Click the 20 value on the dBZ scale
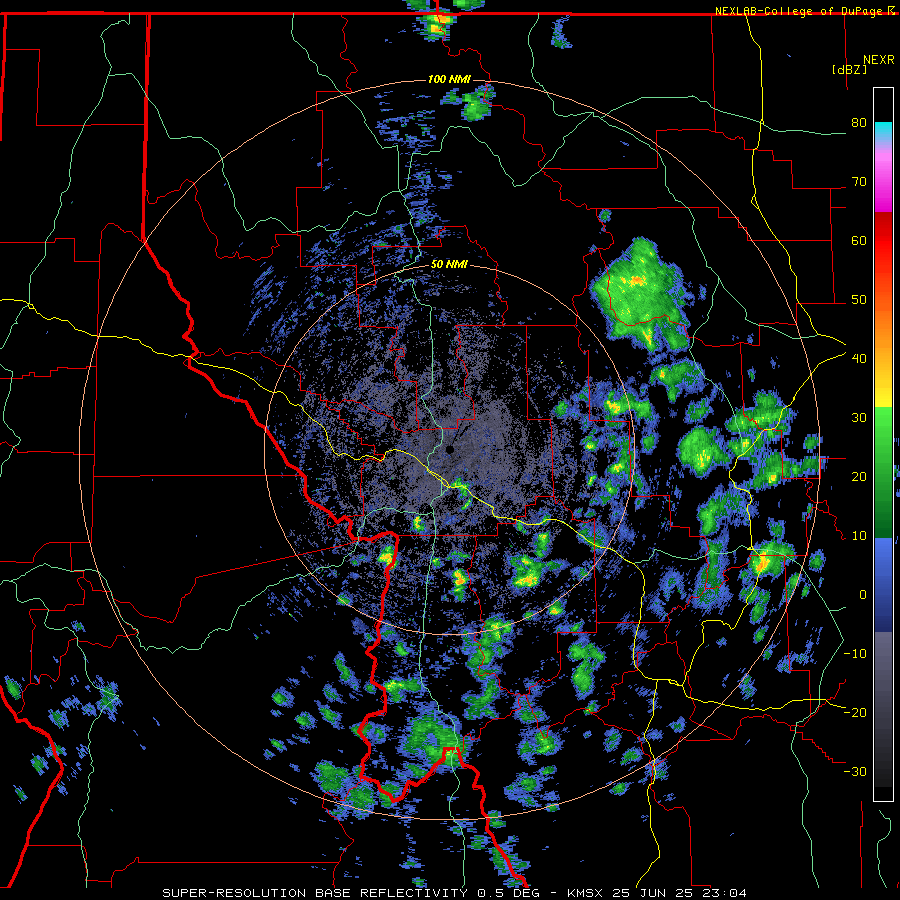 [859, 476]
